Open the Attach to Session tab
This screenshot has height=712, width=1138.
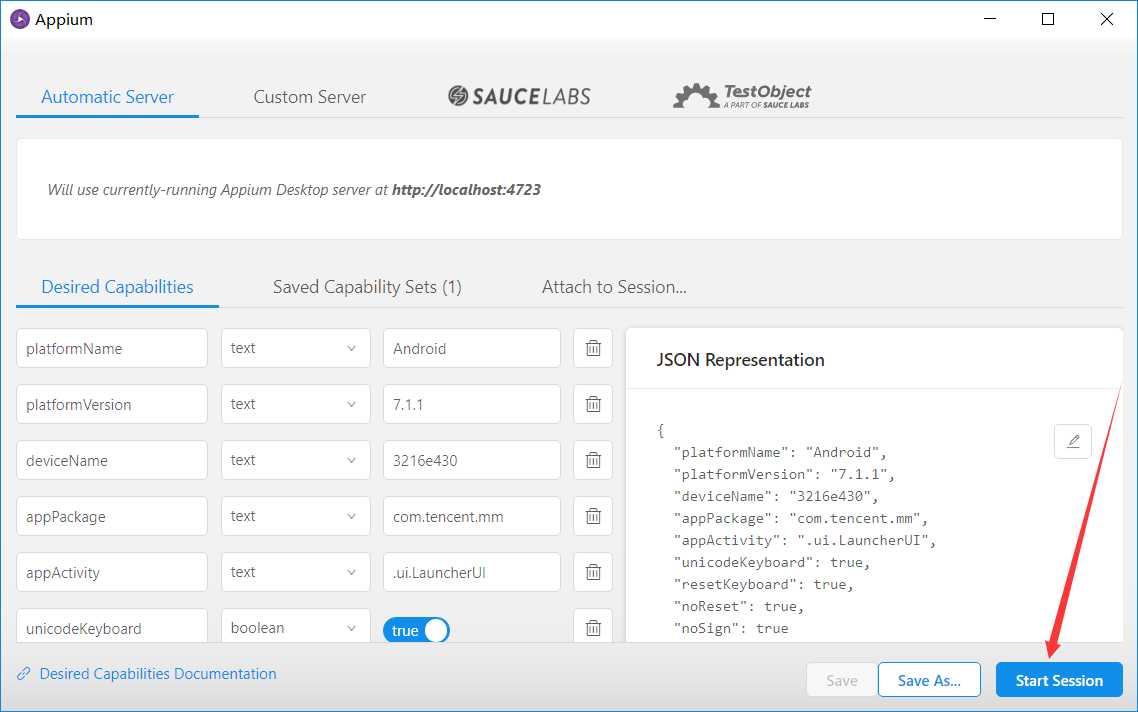[614, 287]
